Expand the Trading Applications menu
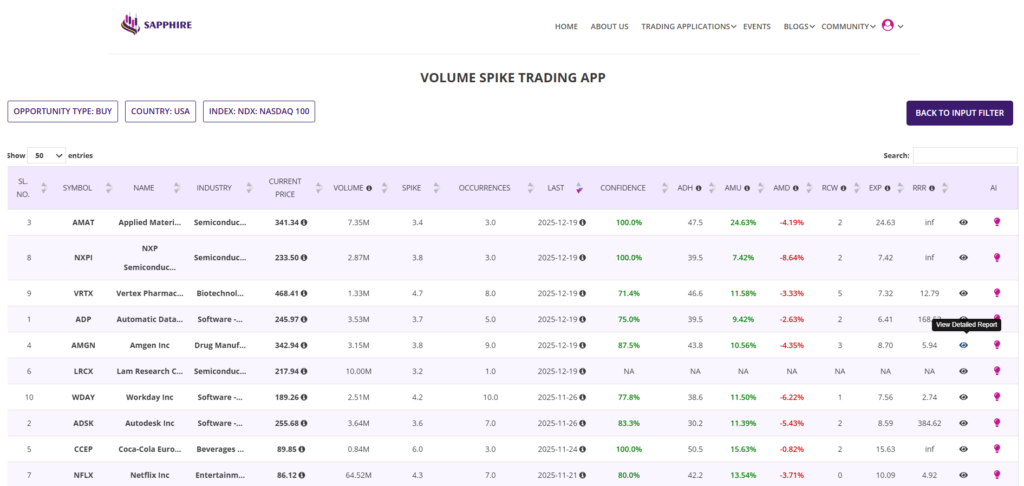Viewport: 1024px width, 486px height. pos(688,27)
